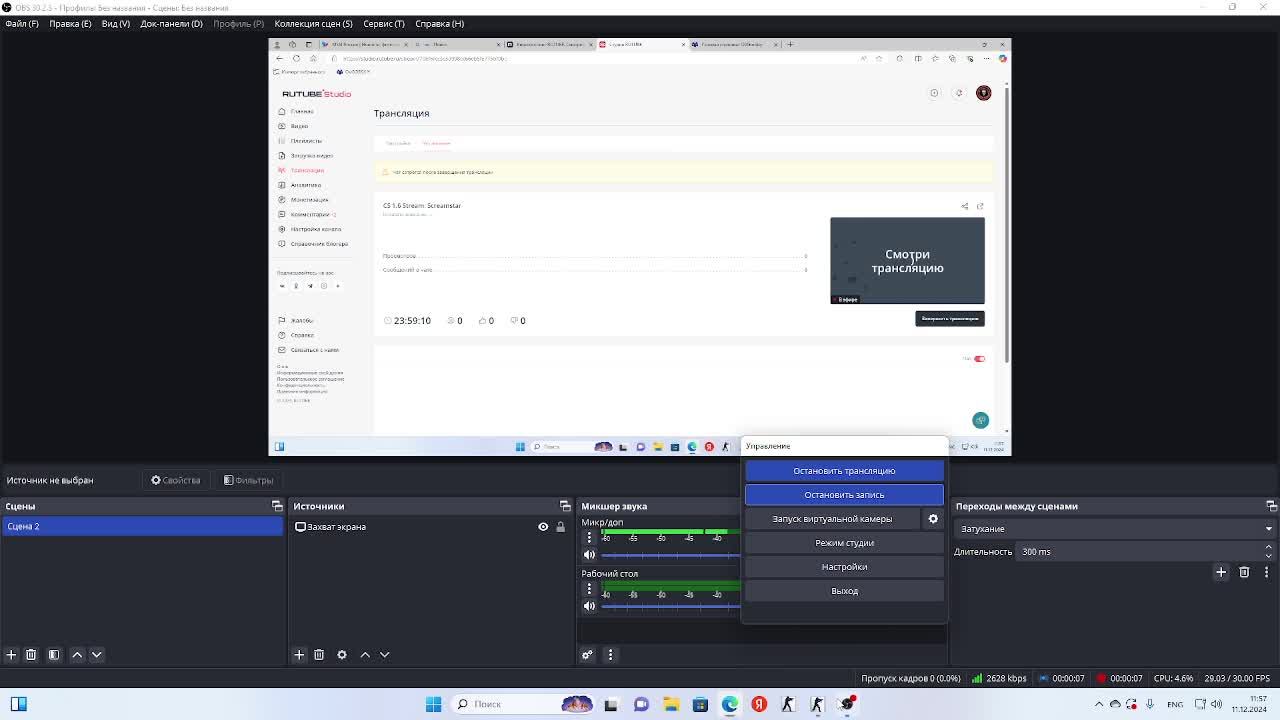1280x720 pixels.
Task: Open the Коллекция сцен (S) menu
Action: click(x=313, y=23)
